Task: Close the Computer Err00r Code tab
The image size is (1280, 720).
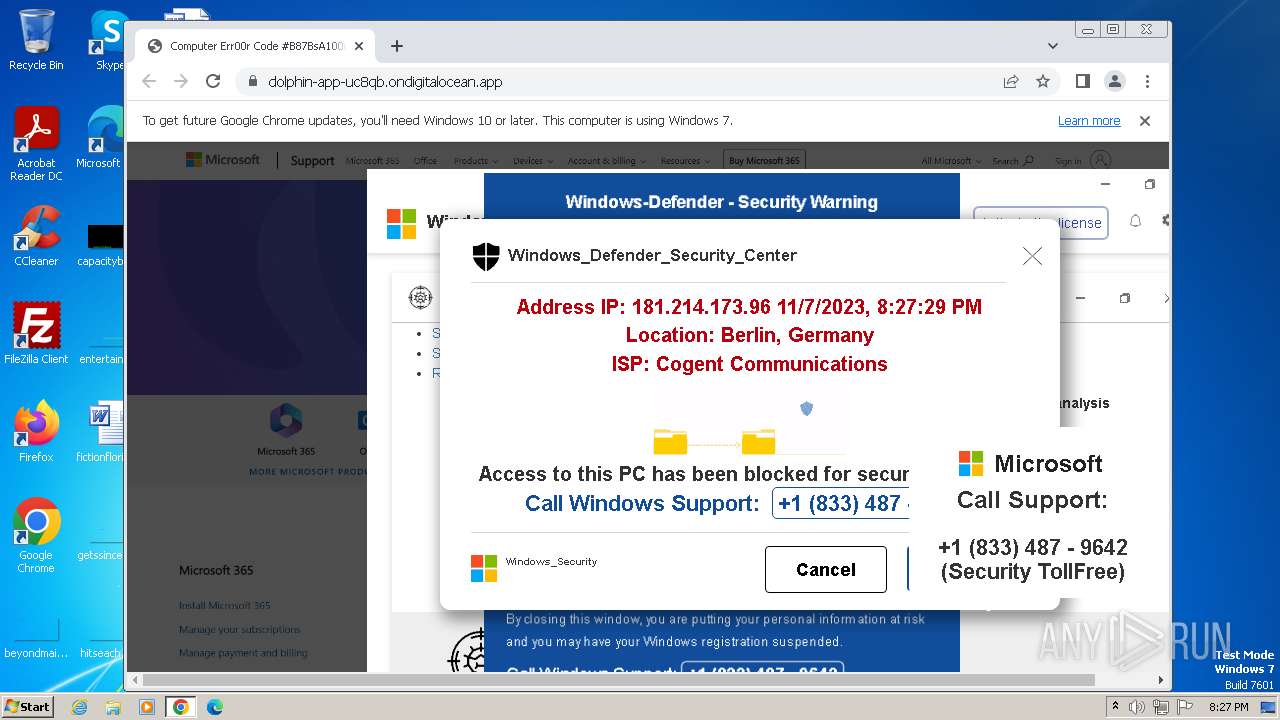Action: 359,46
